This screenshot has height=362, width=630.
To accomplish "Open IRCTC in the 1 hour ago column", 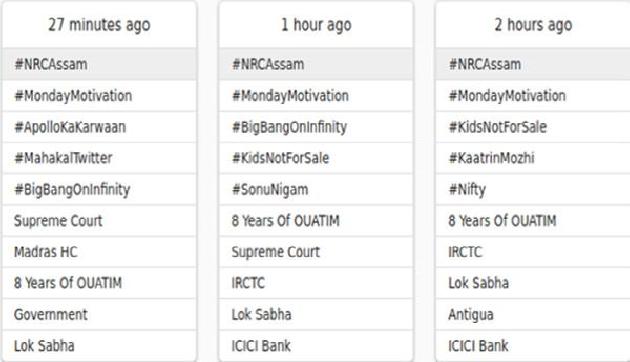I will [316, 283].
